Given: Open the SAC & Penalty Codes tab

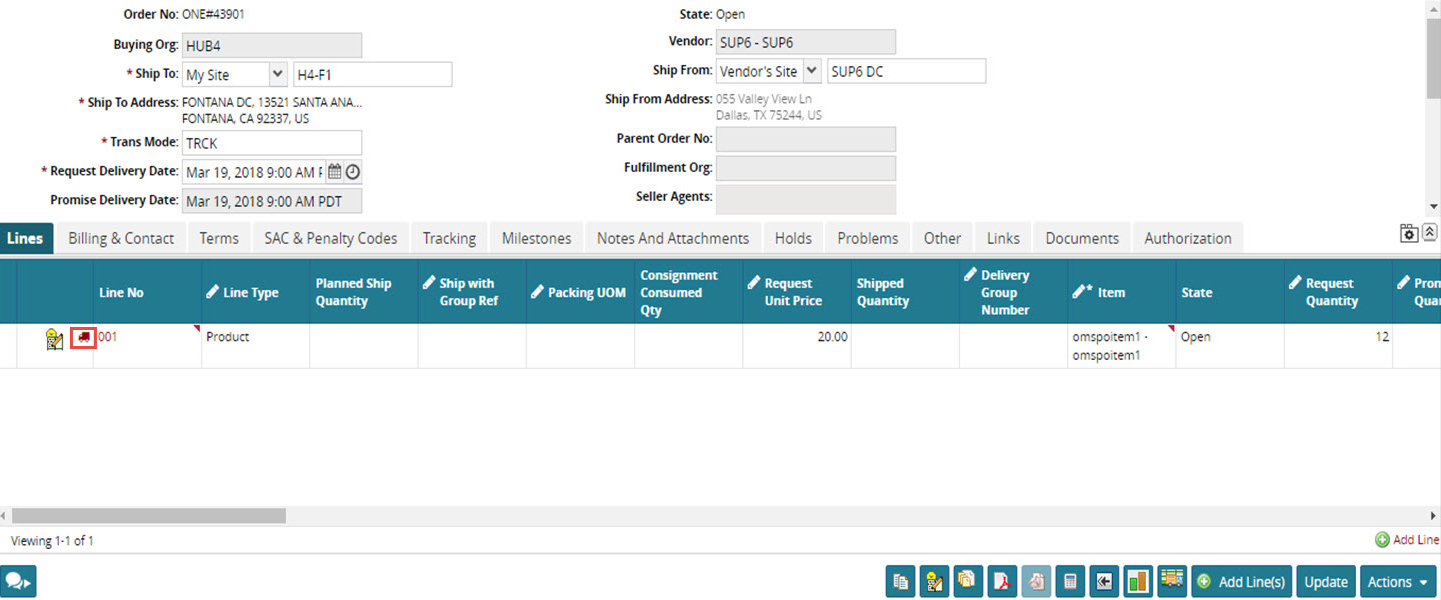Looking at the screenshot, I should (x=331, y=238).
